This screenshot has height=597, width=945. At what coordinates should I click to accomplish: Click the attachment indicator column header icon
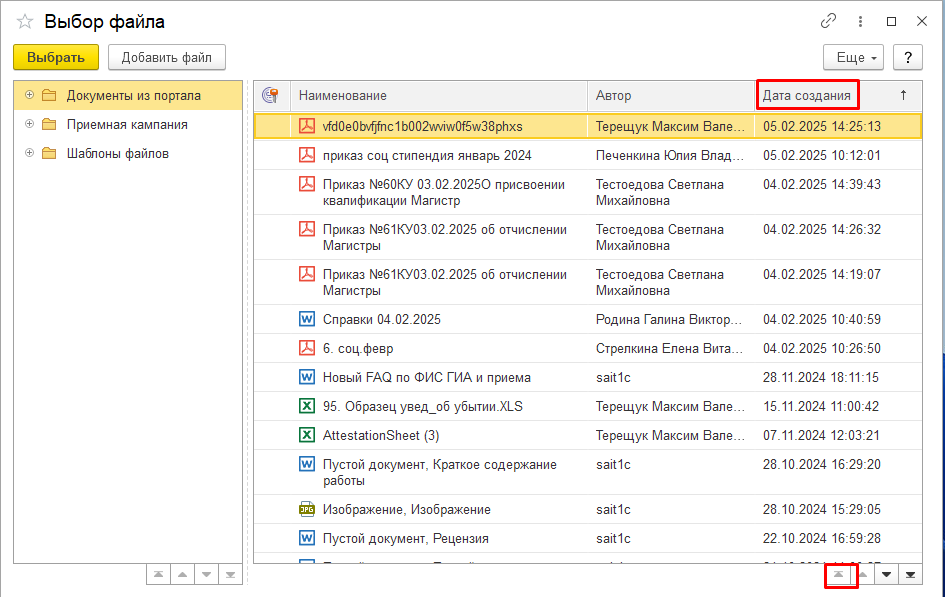(x=270, y=95)
